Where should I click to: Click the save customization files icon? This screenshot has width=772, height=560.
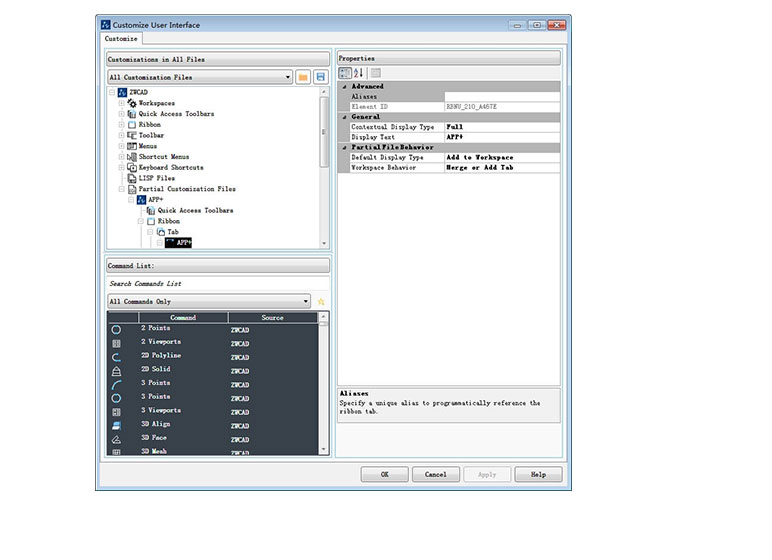click(x=321, y=77)
